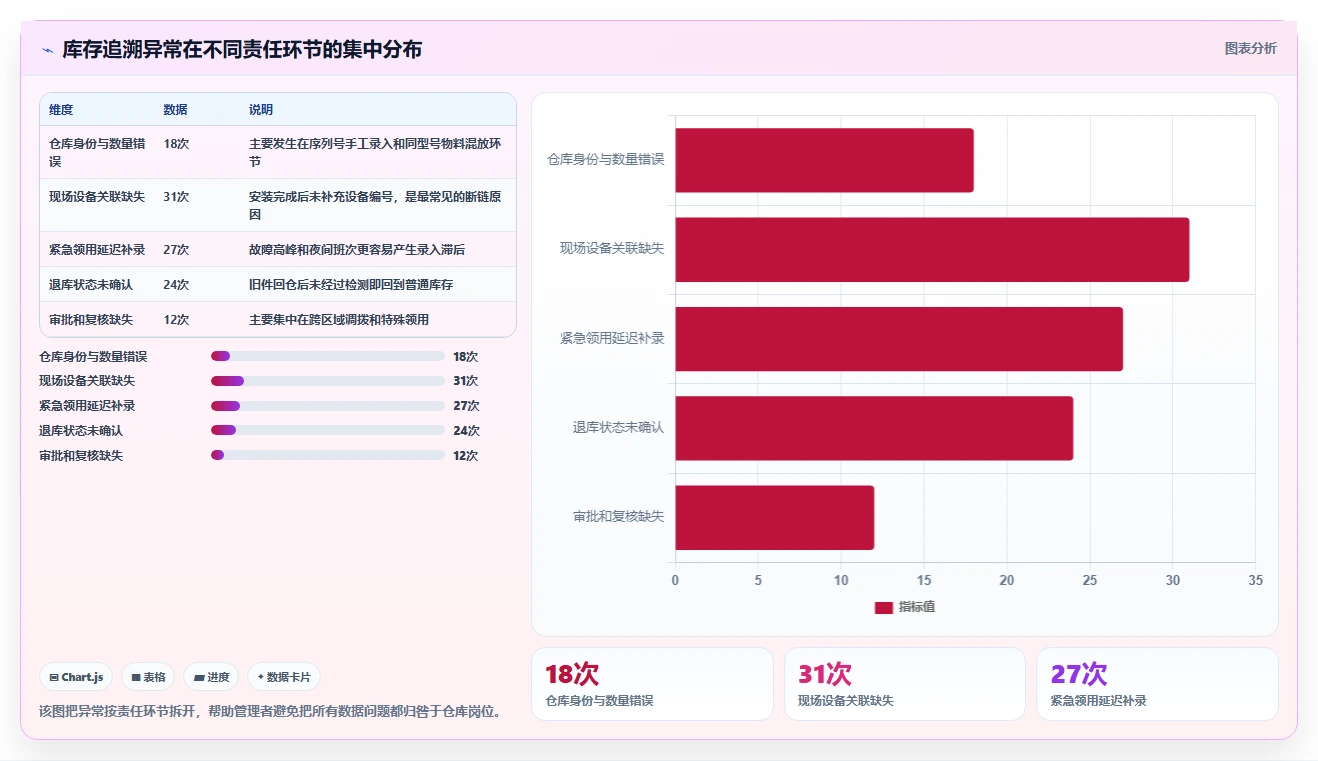
Task: Click the 退库状态未确认 bar in the chart
Action: coord(874,428)
